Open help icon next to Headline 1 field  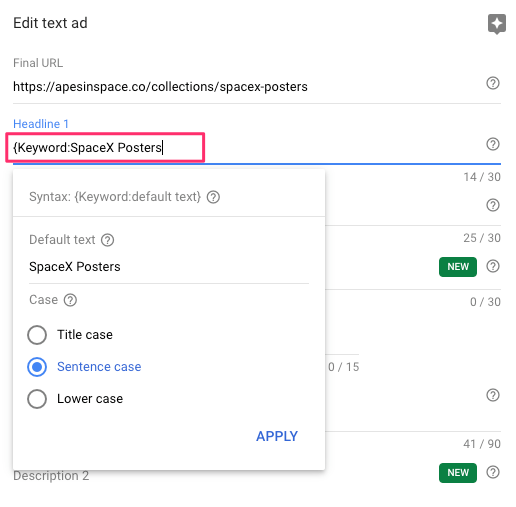click(493, 144)
